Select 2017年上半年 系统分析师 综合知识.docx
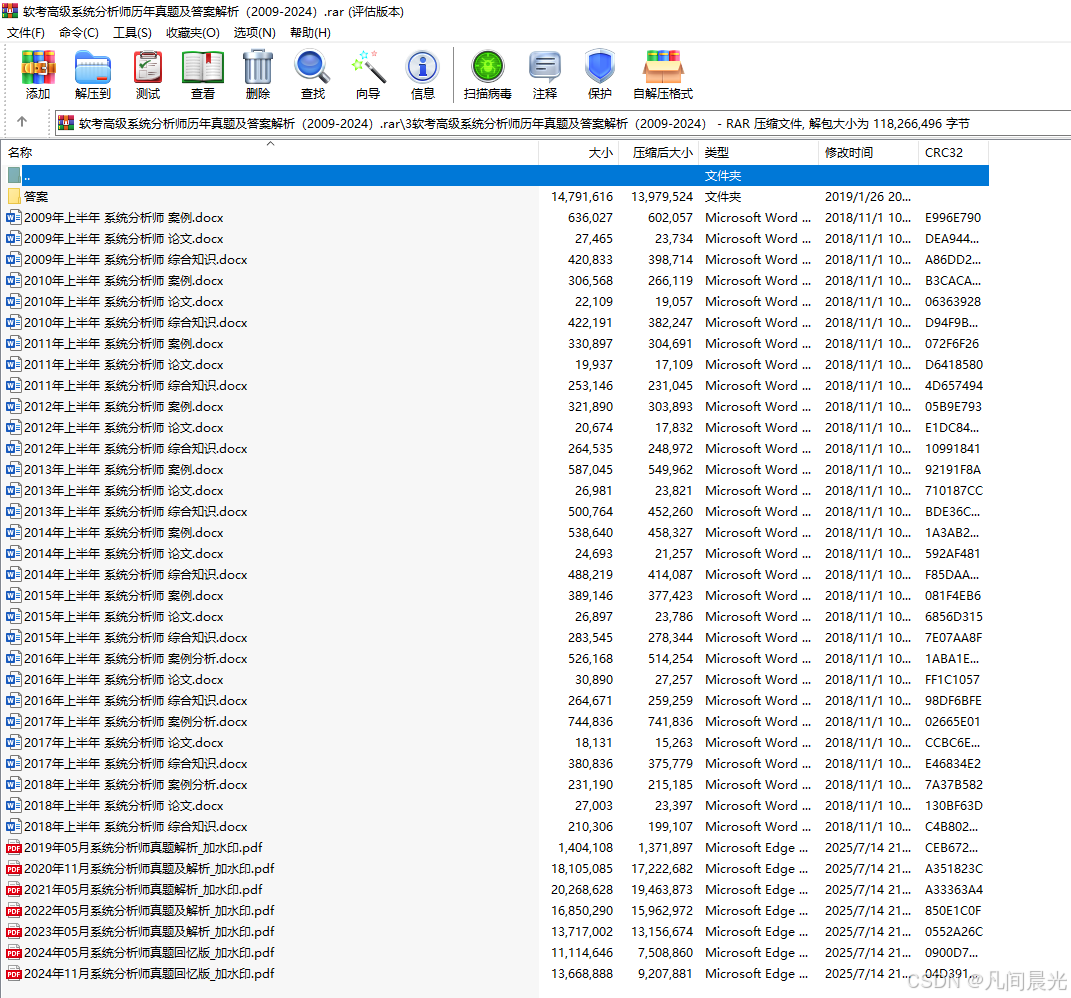Viewport: 1071px width, 998px height. coord(497,764)
